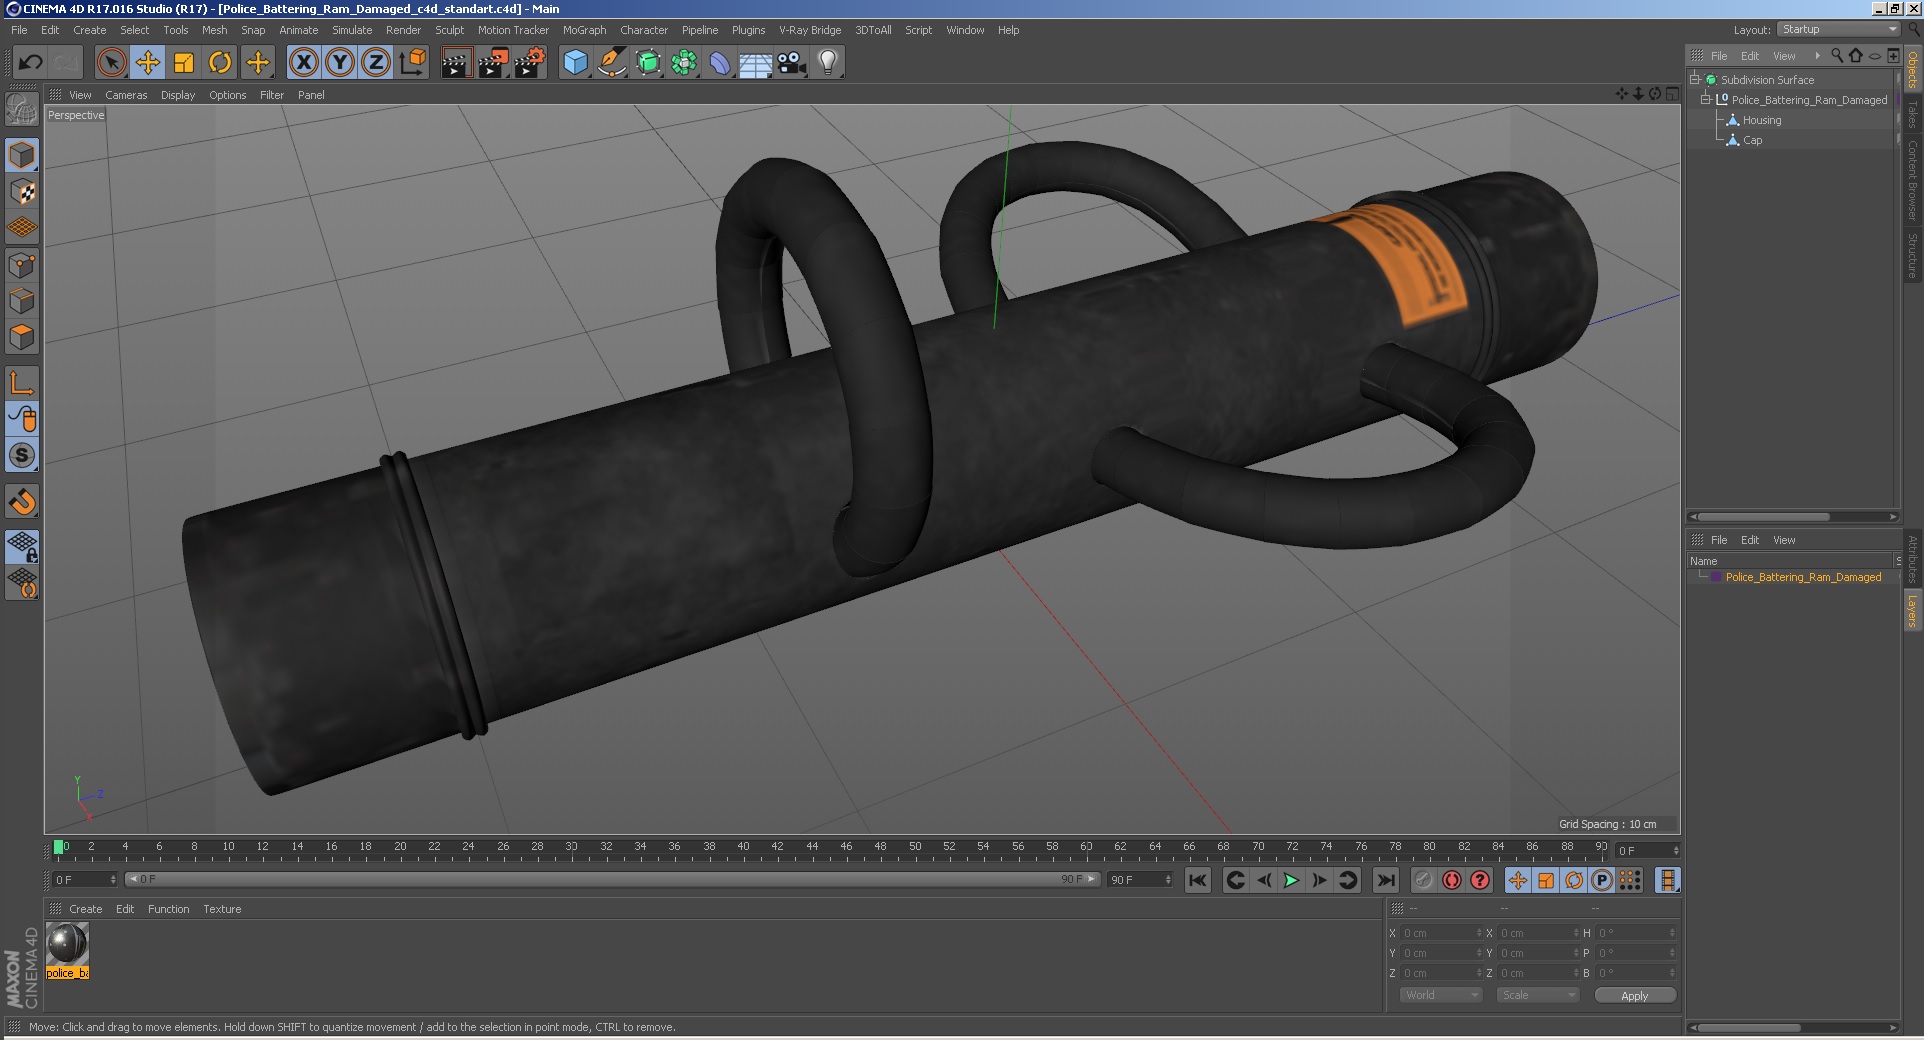This screenshot has height=1040, width=1924.
Task: Select the police_b material thumbnail
Action: click(x=67, y=944)
